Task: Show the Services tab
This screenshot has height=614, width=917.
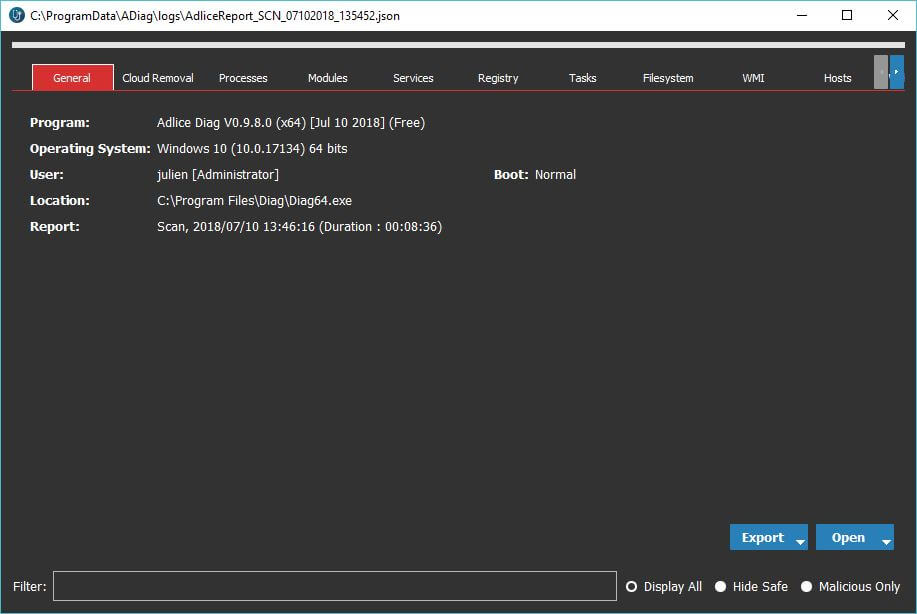Action: (413, 78)
